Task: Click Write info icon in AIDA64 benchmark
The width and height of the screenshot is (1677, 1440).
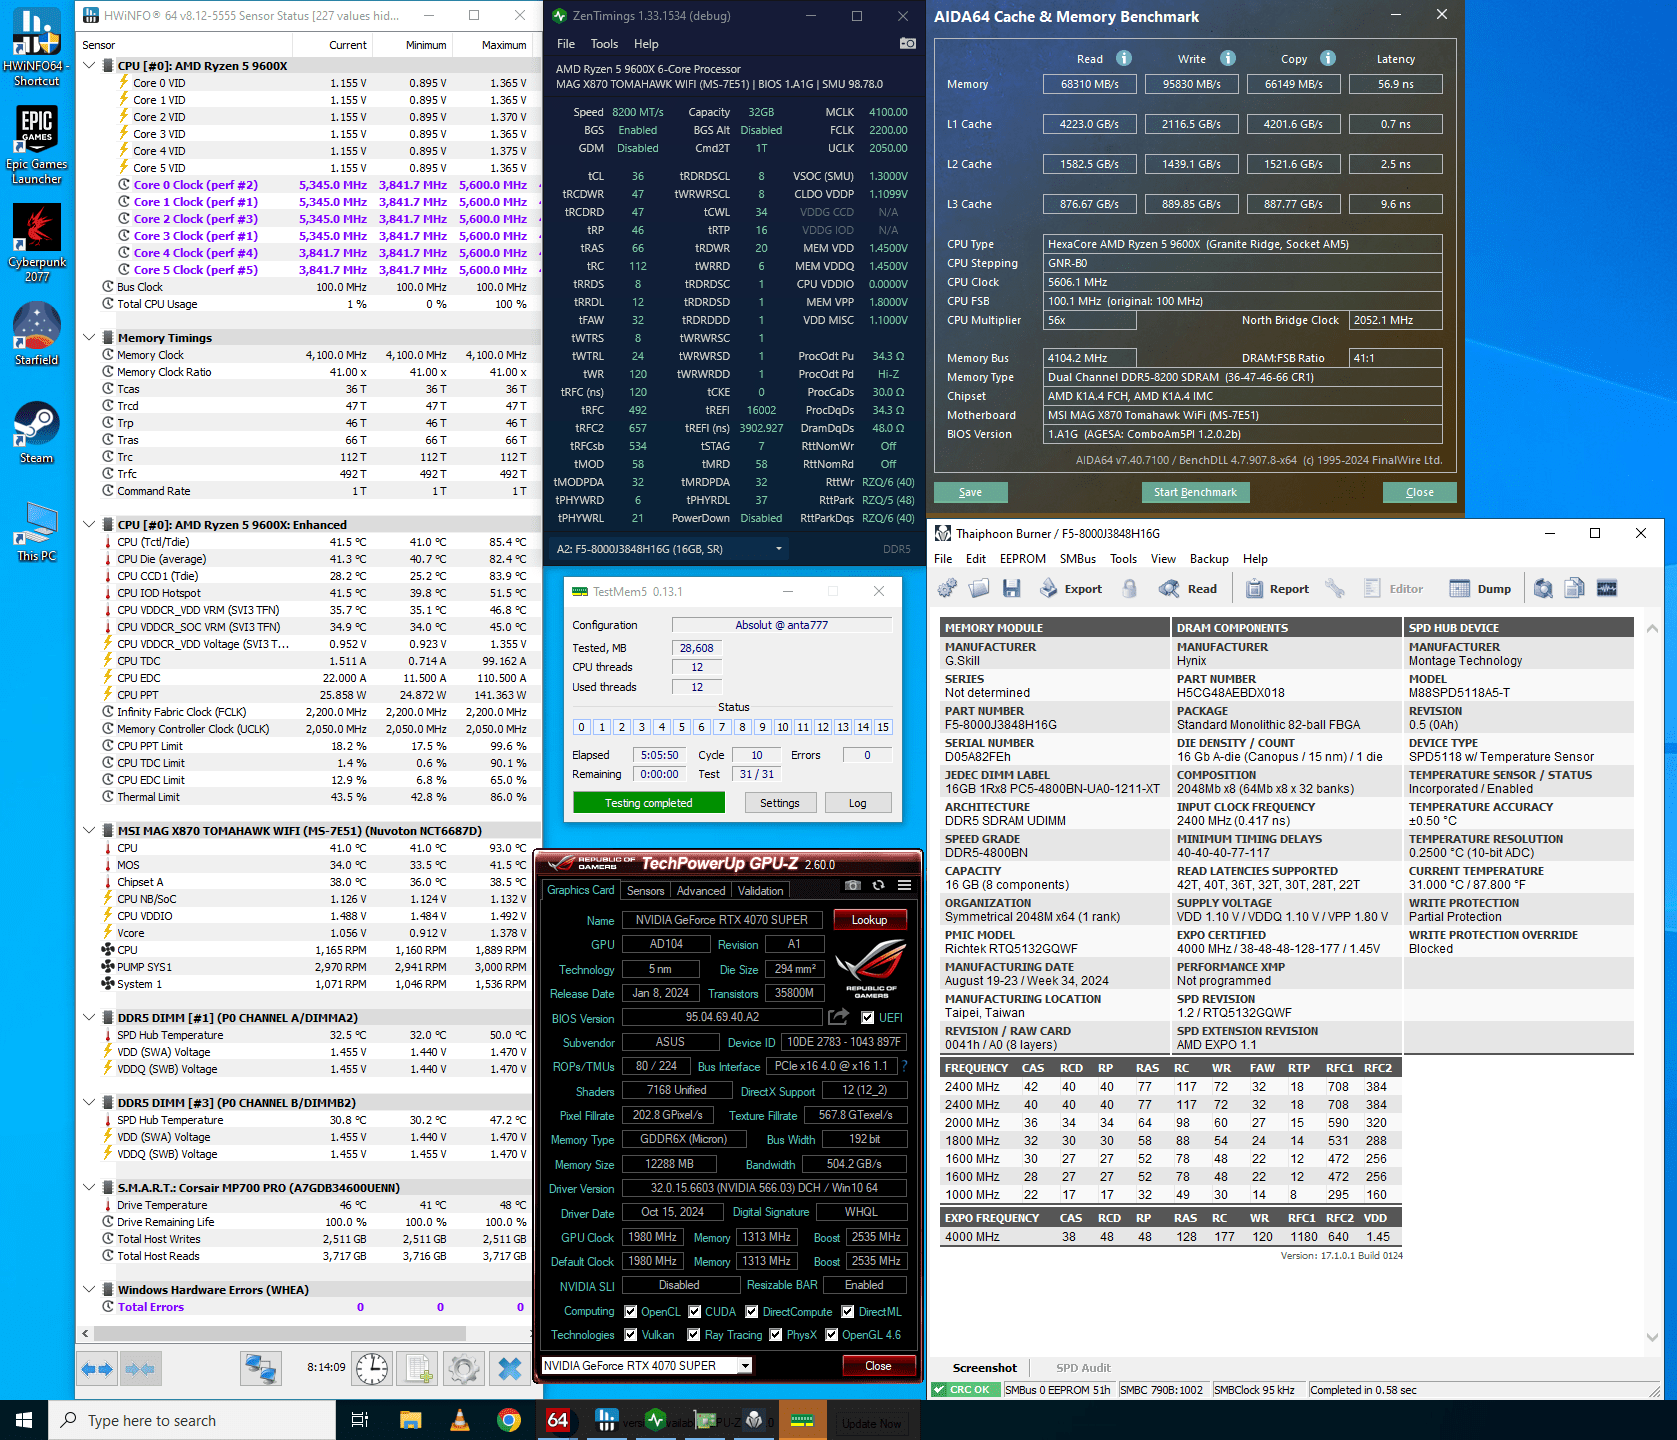Action: (x=1228, y=58)
